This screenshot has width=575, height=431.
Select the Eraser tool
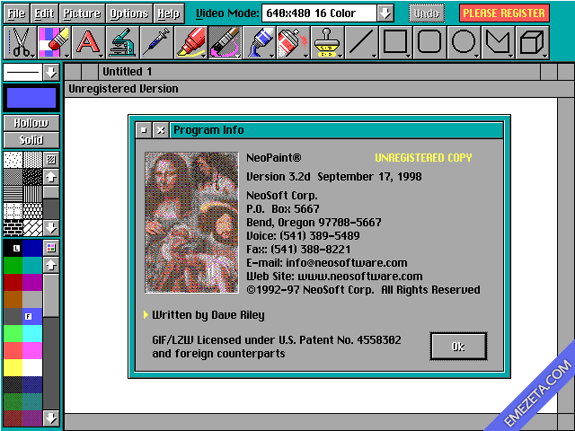[x=54, y=43]
